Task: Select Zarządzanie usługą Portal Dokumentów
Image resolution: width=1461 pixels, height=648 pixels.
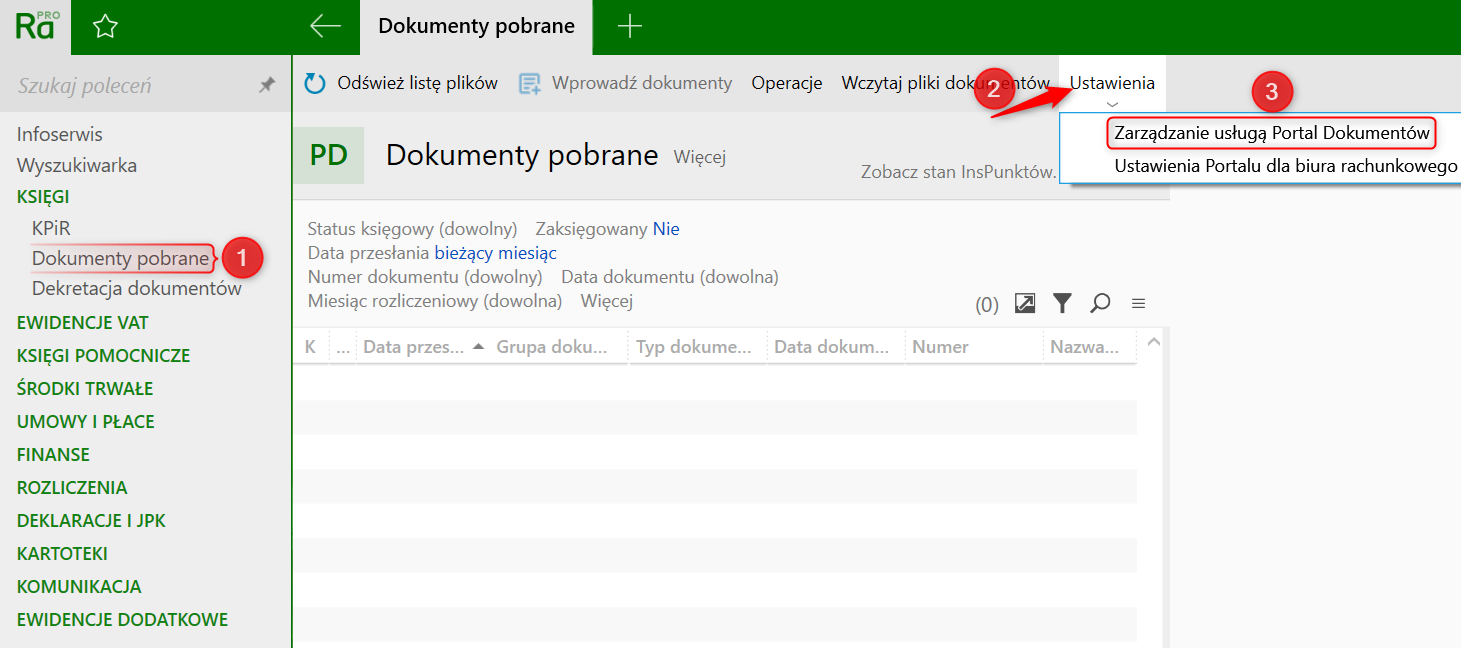Action: pos(1272,133)
